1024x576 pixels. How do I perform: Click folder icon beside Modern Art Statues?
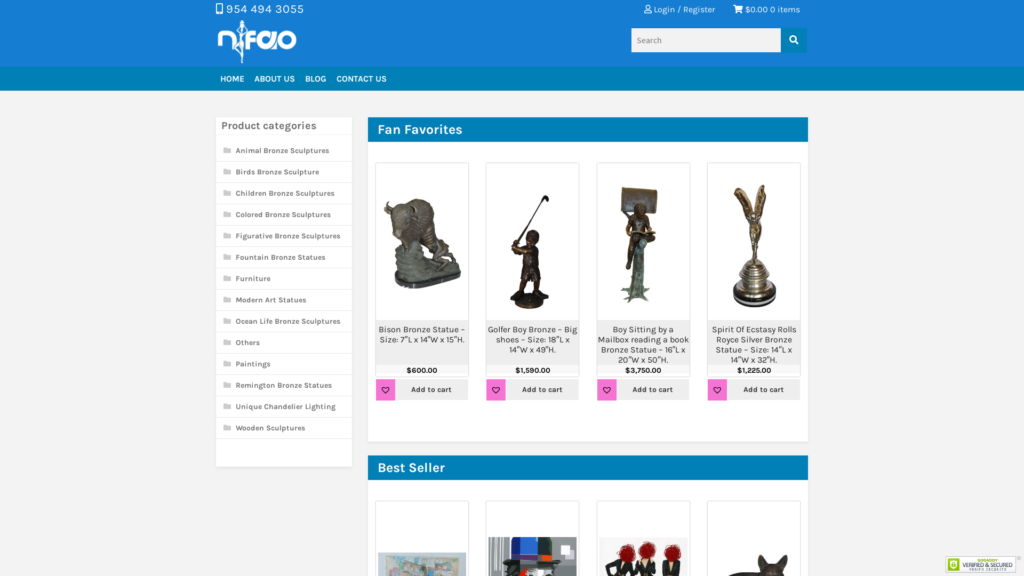coord(227,300)
